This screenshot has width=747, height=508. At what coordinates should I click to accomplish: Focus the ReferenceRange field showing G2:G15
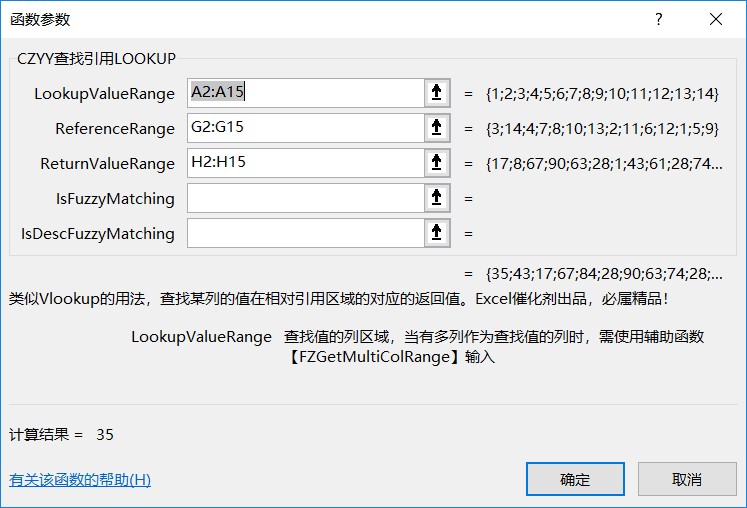[x=305, y=128]
